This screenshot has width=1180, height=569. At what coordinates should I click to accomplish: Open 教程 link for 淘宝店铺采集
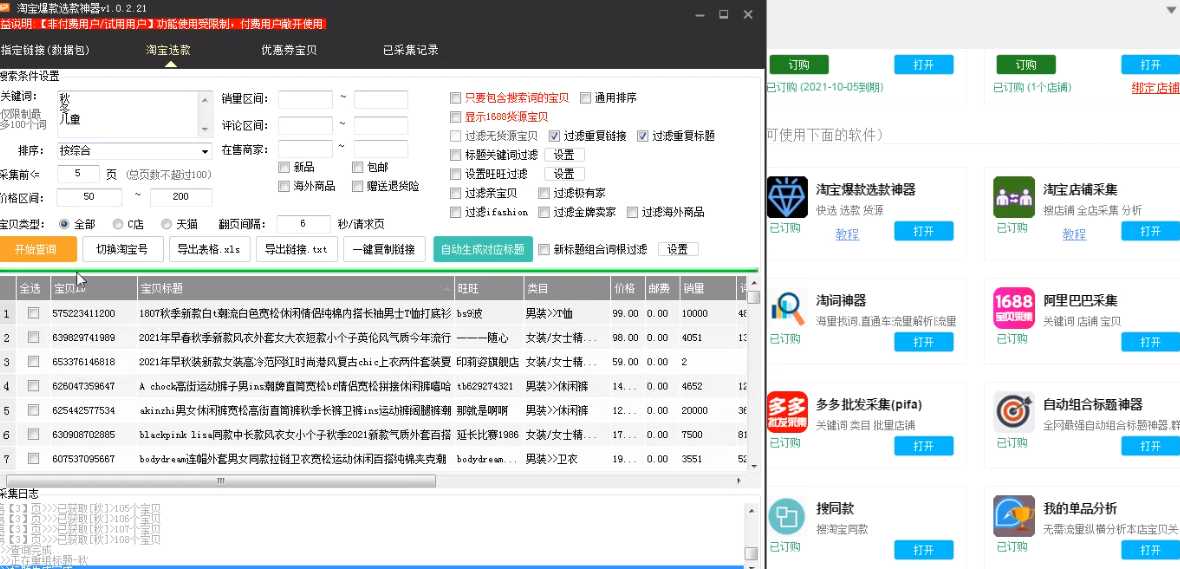1074,234
